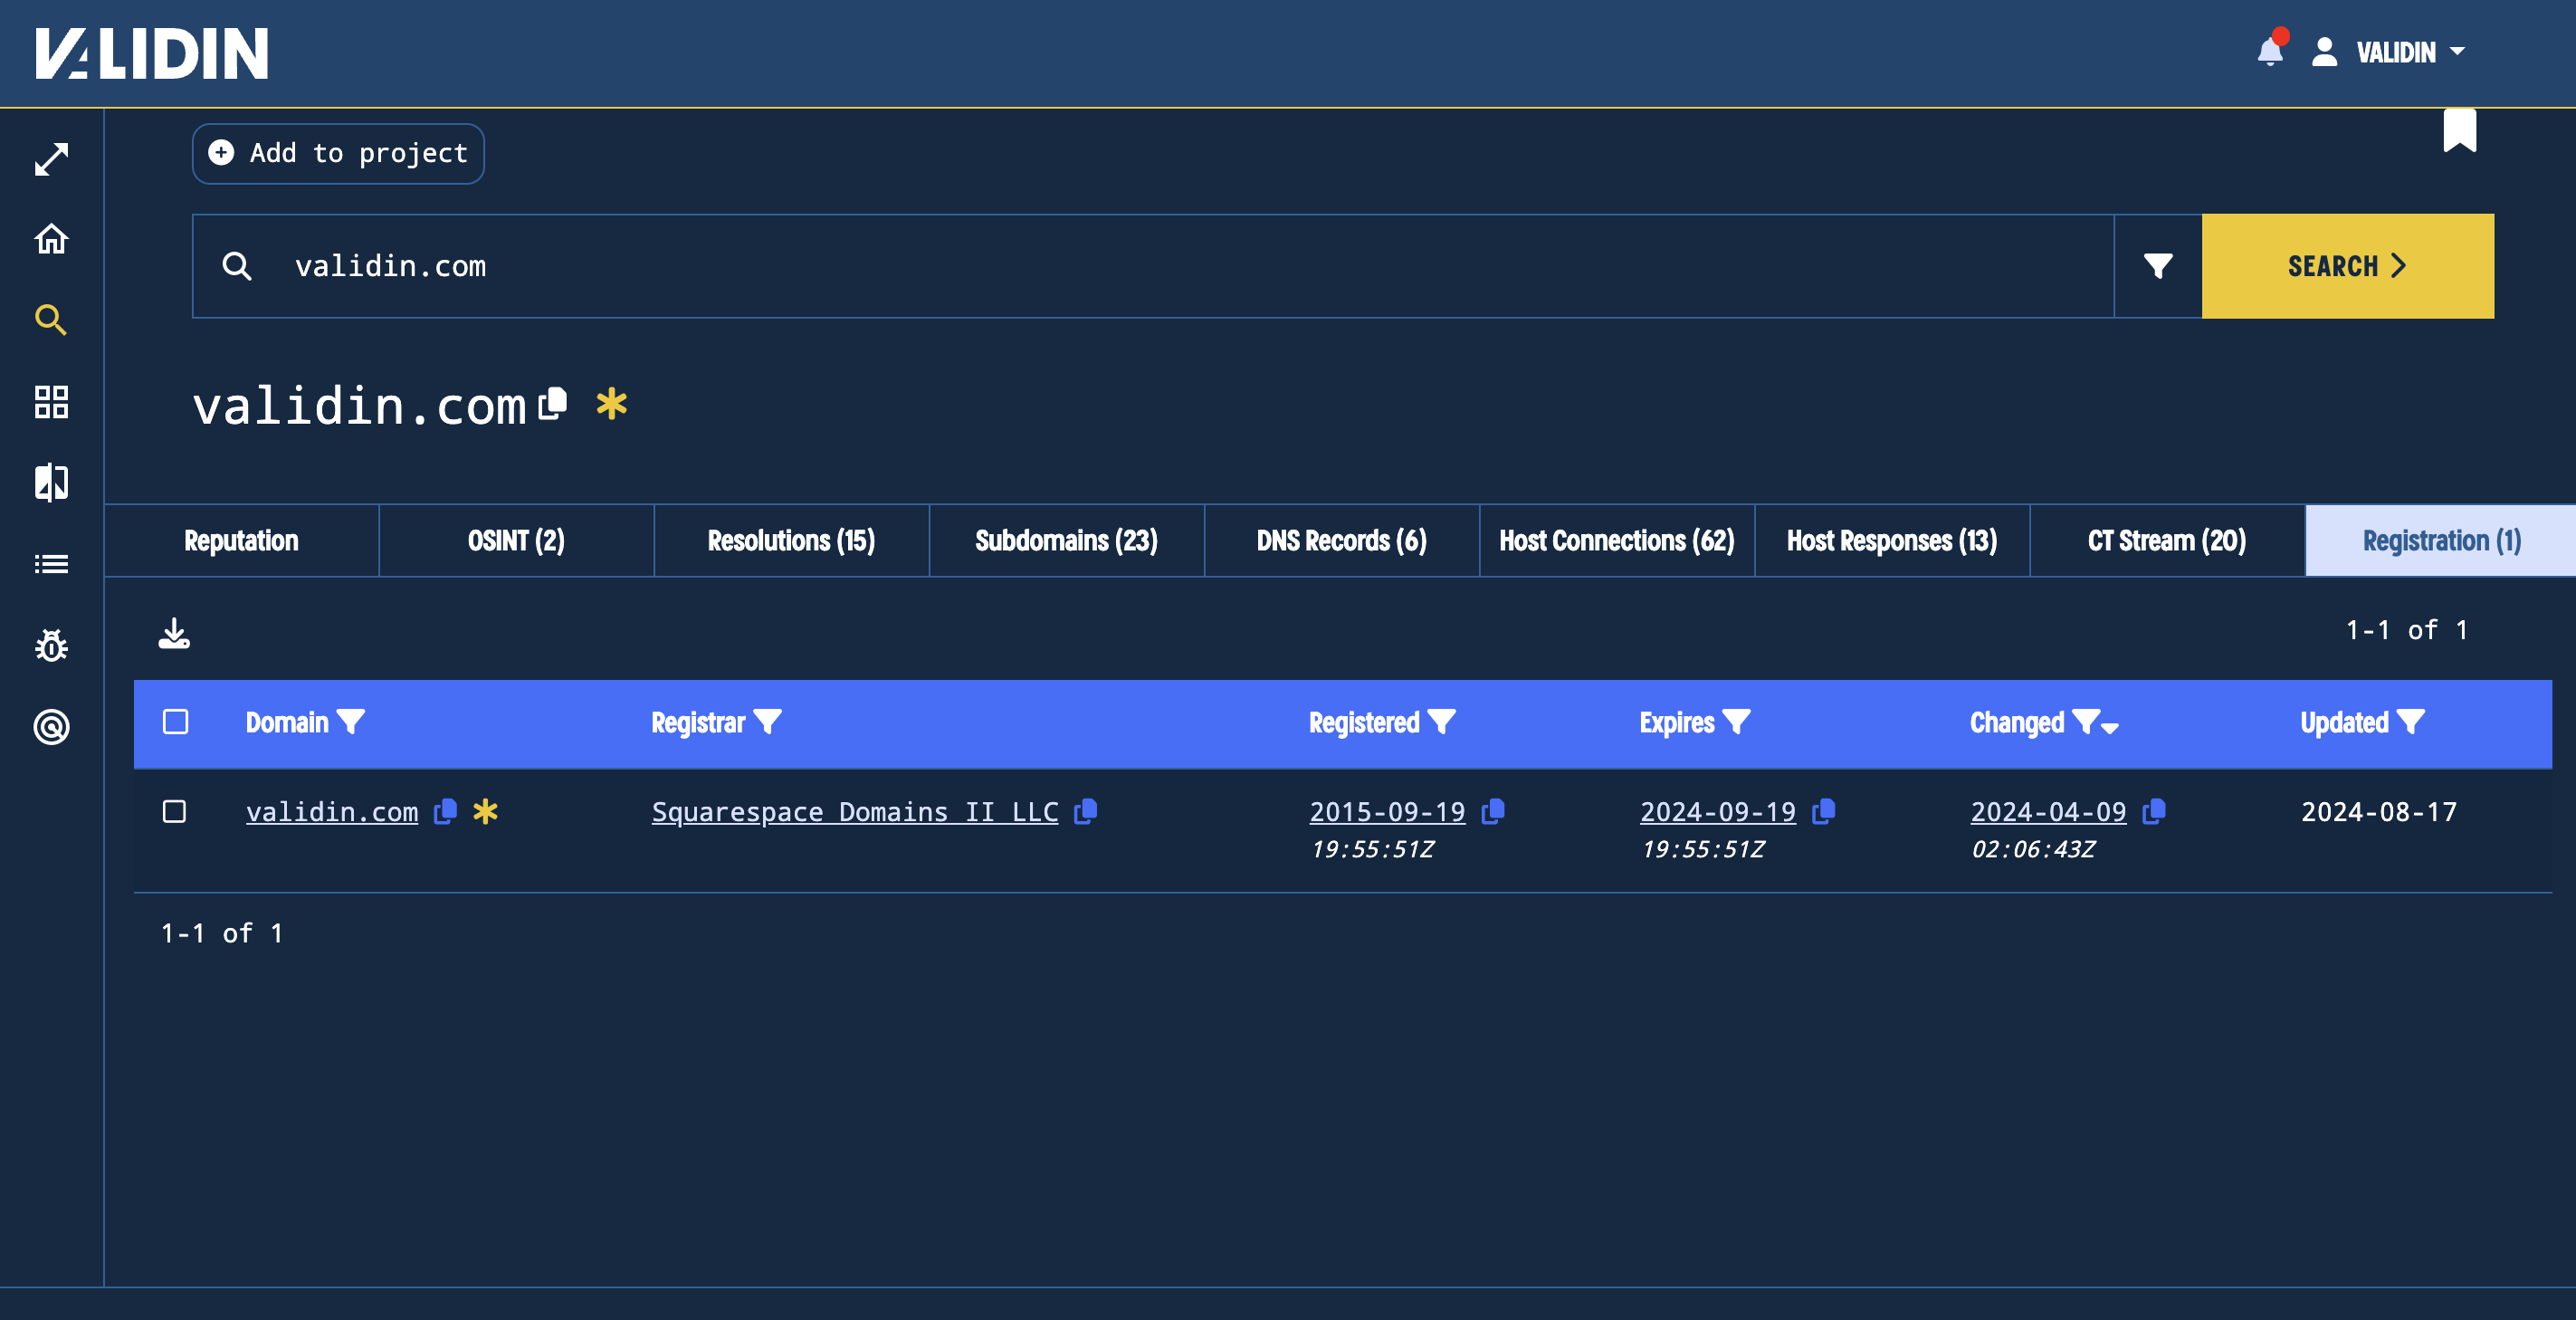Select the Search sidebar icon
The width and height of the screenshot is (2576, 1320).
(x=51, y=320)
